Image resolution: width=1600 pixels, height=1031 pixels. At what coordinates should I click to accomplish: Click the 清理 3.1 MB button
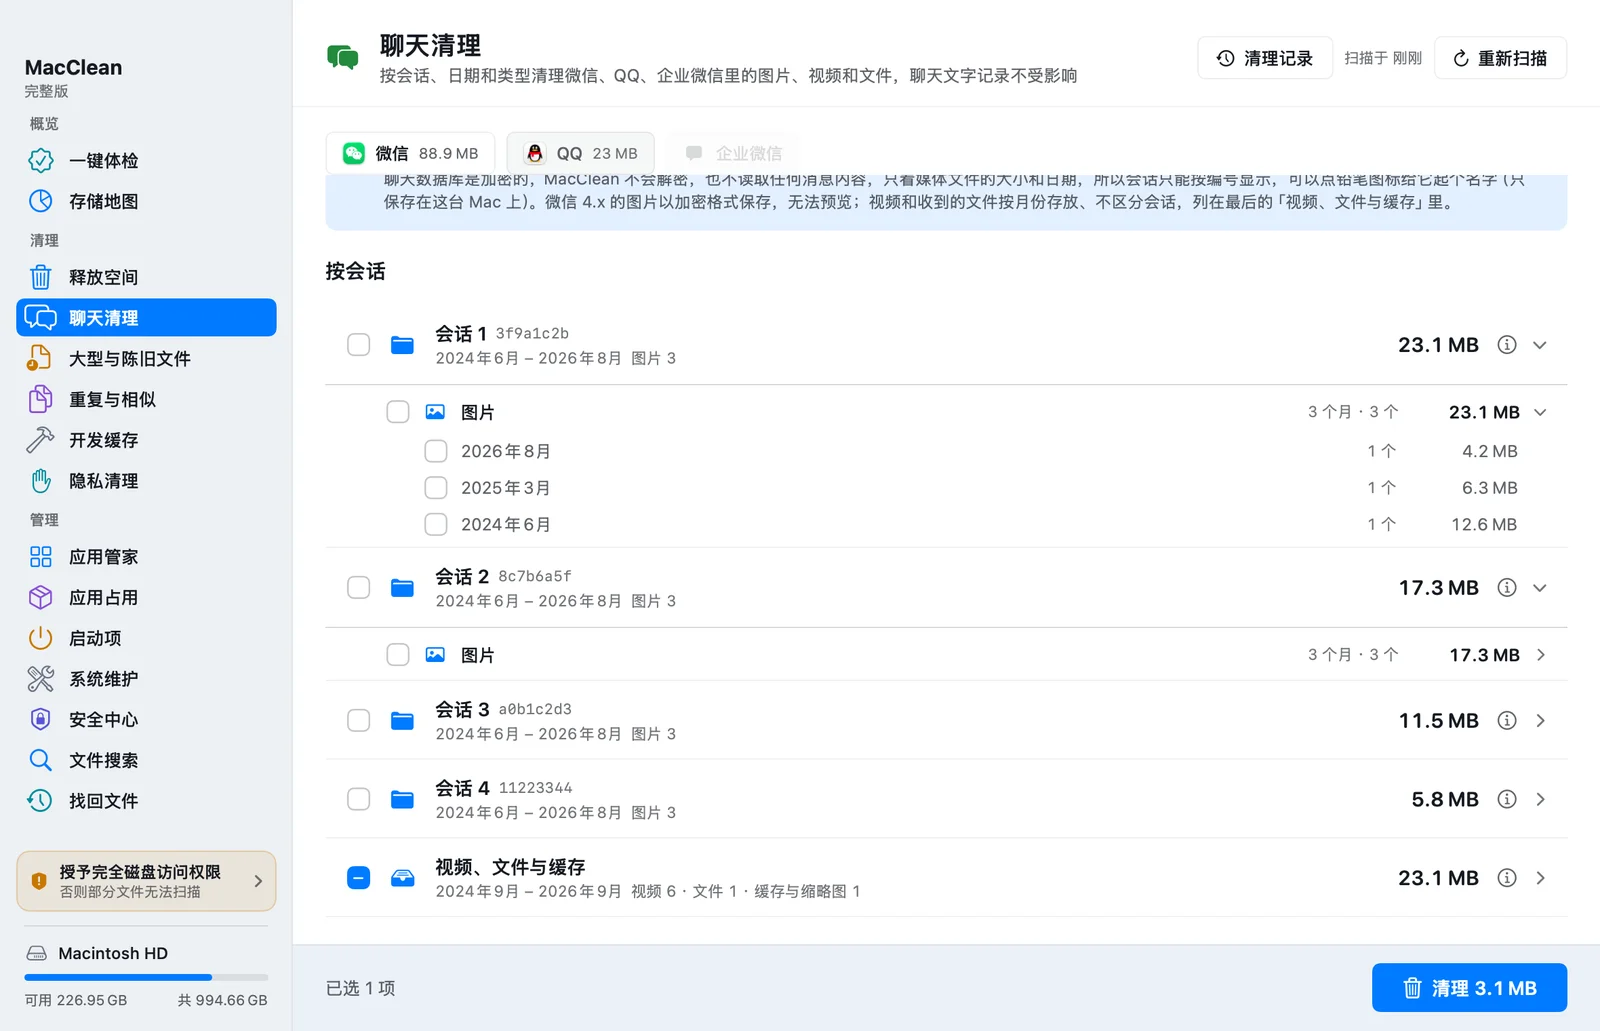pyautogui.click(x=1469, y=988)
